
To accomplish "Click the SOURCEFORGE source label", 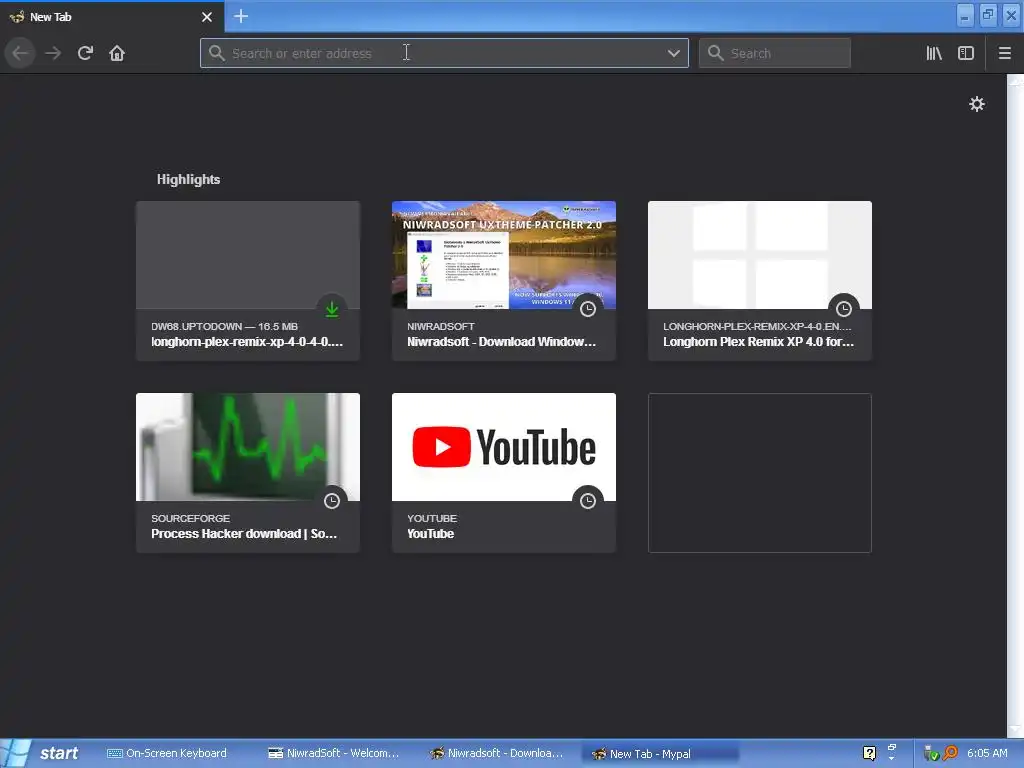I will [x=190, y=518].
